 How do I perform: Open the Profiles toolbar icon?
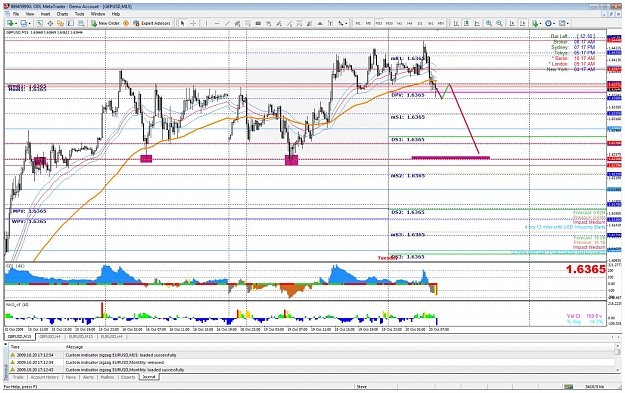[24, 23]
